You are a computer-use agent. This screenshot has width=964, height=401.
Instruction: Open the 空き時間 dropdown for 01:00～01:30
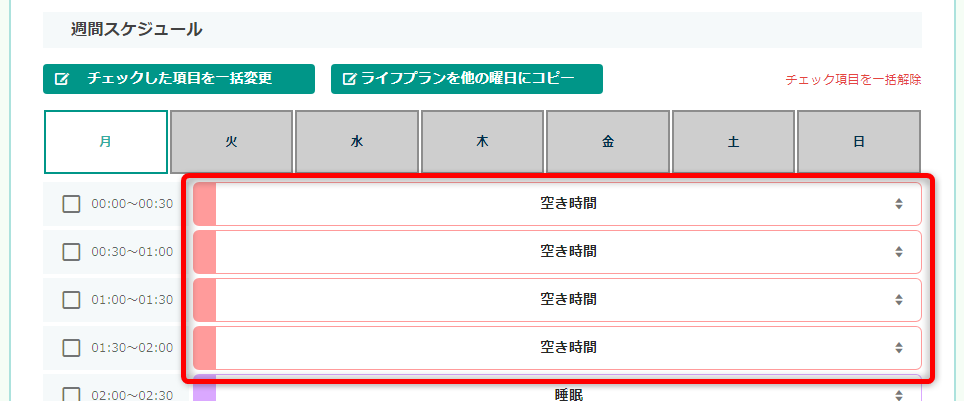557,300
